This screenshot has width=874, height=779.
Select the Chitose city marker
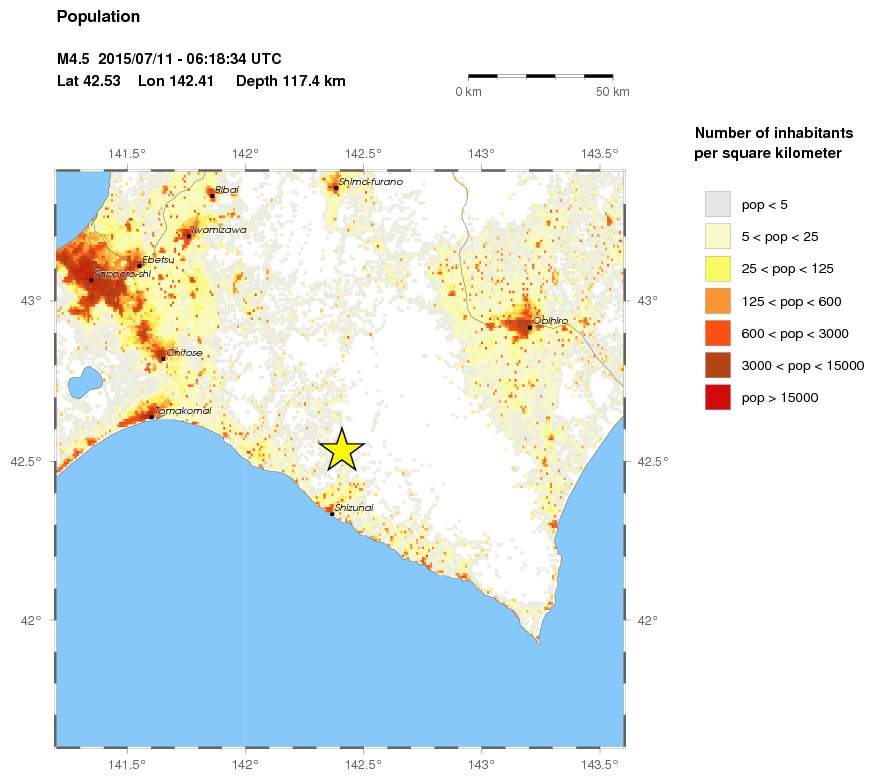163,359
